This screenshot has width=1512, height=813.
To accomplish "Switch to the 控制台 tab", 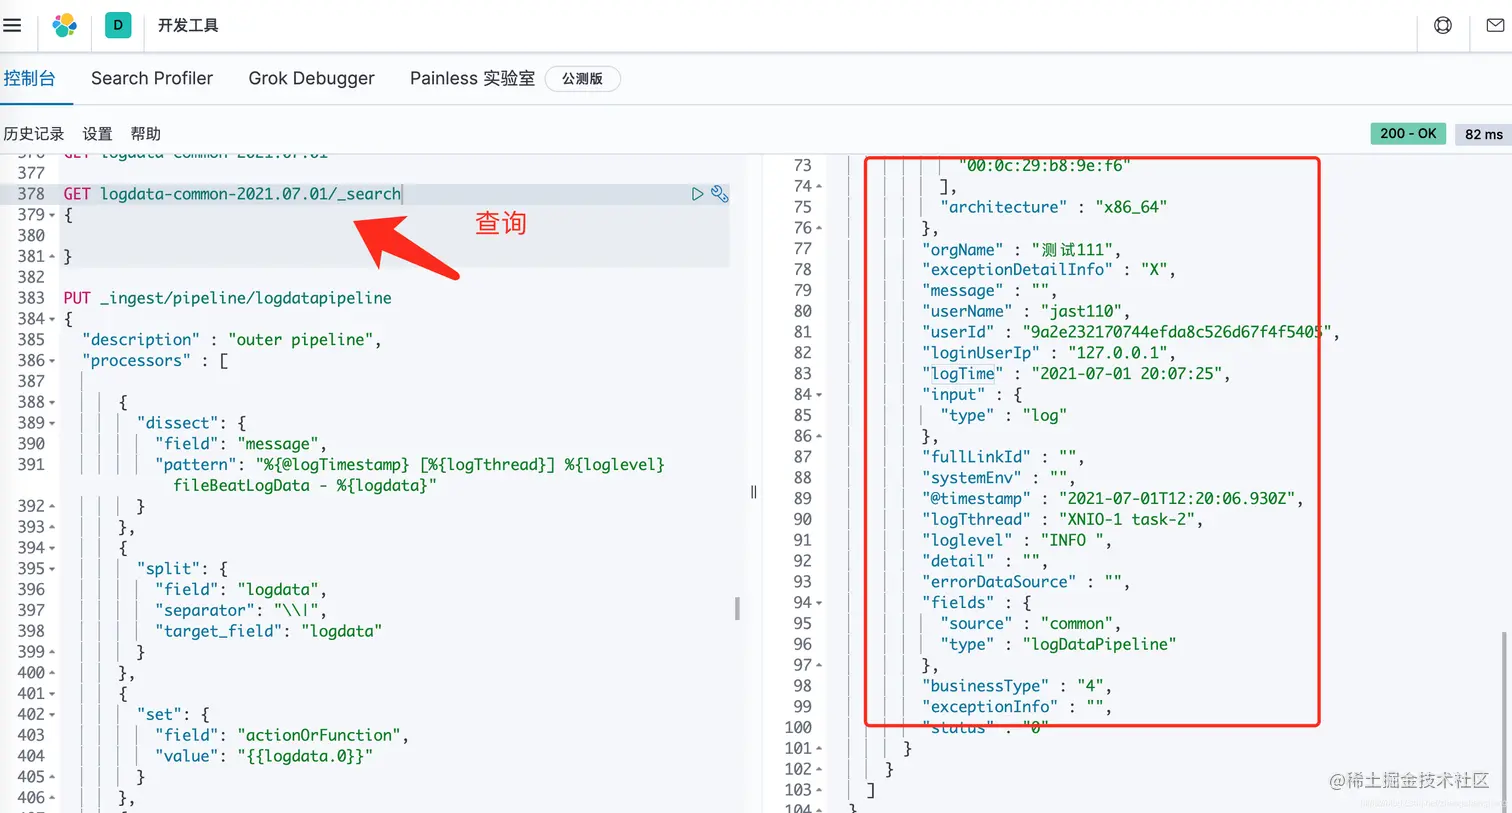I will click(29, 78).
